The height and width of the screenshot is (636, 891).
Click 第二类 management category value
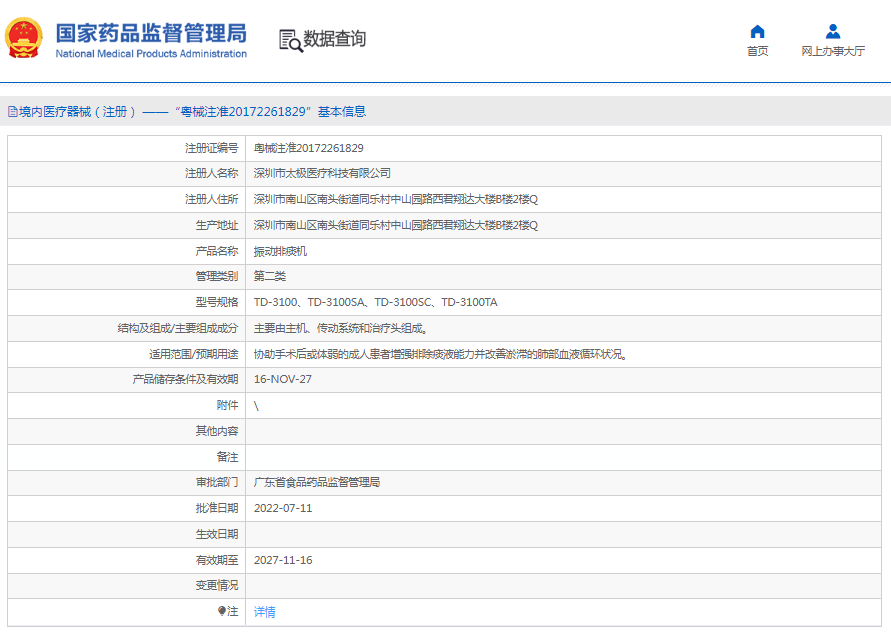270,276
